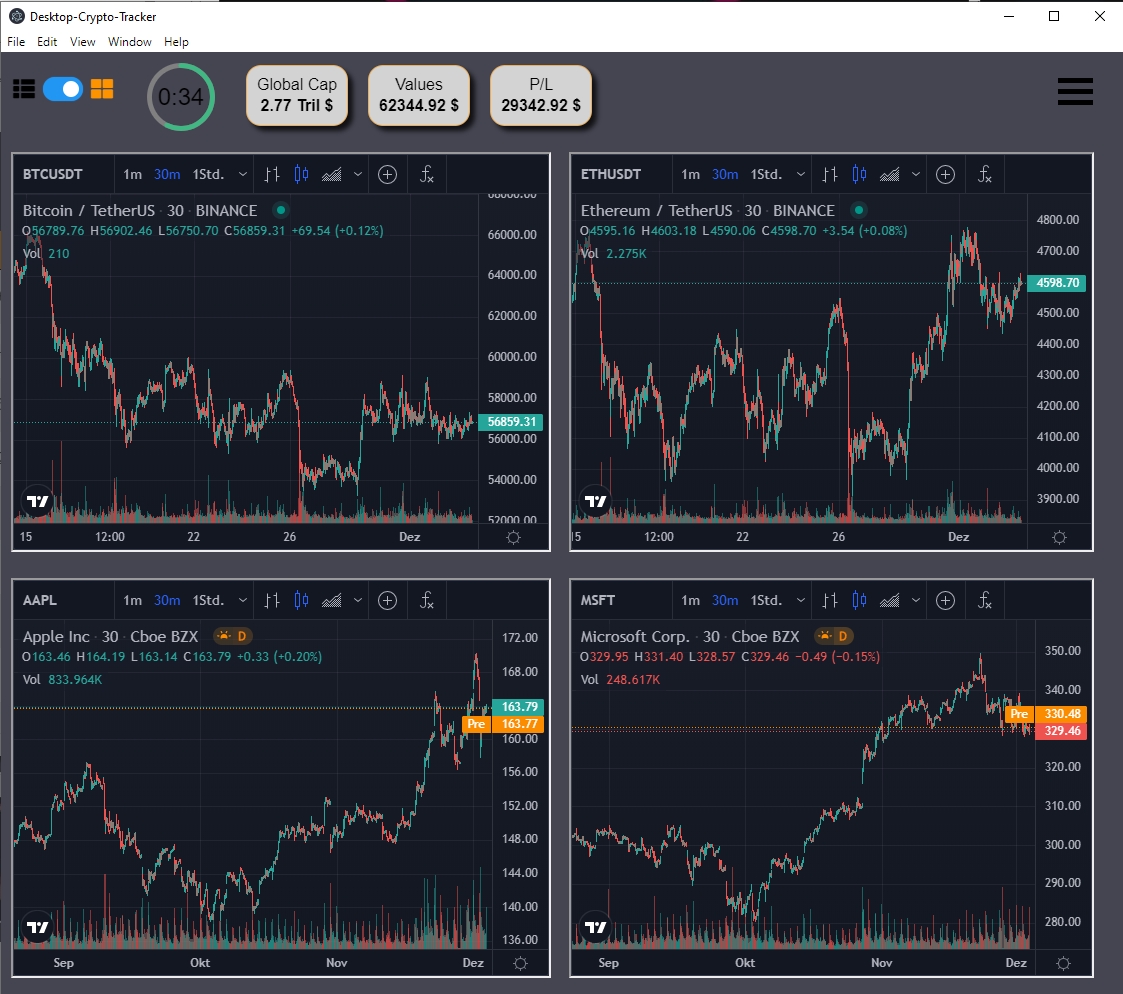
Task: Select 30m interval on ETHUSDT chart
Action: [x=725, y=174]
